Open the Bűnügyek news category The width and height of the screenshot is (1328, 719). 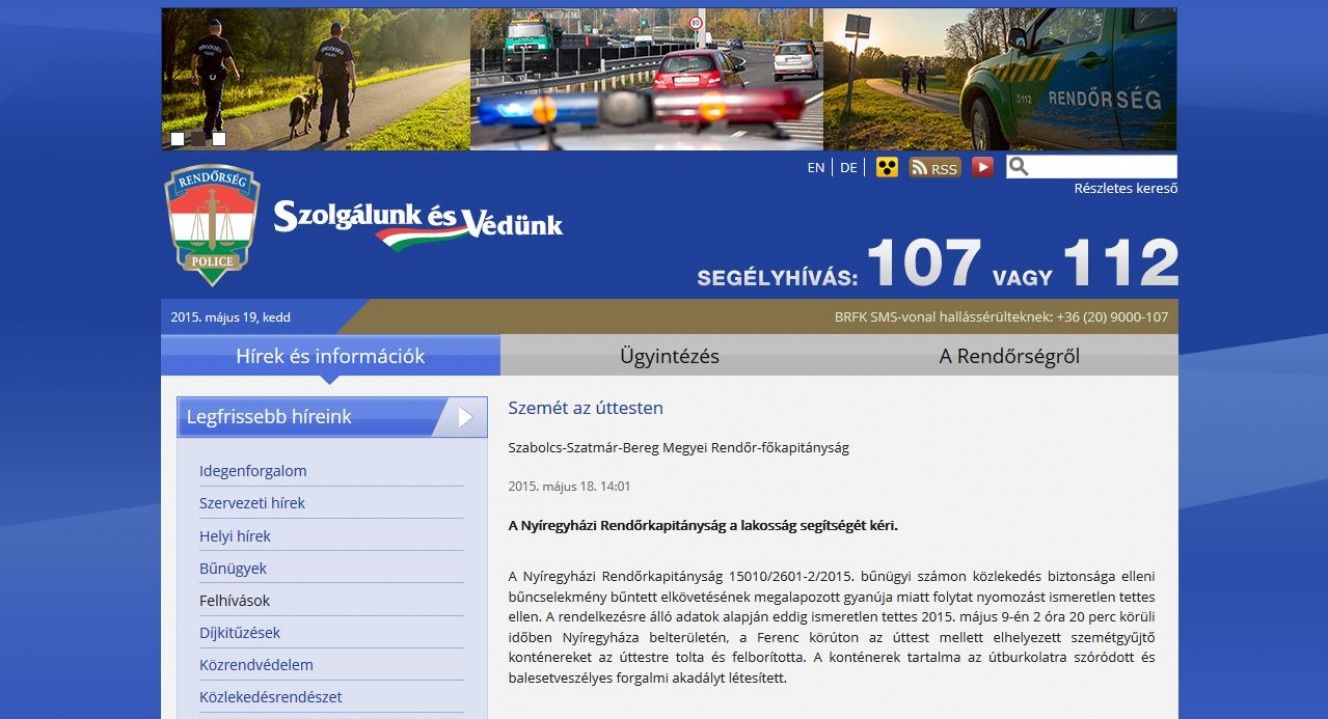point(231,568)
